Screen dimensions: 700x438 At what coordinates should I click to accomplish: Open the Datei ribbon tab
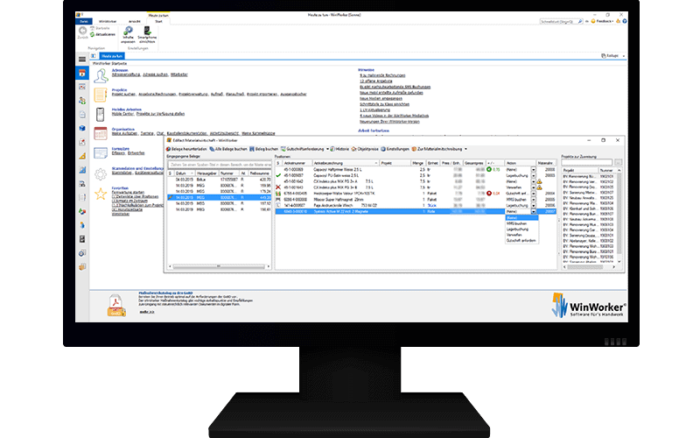(84, 21)
